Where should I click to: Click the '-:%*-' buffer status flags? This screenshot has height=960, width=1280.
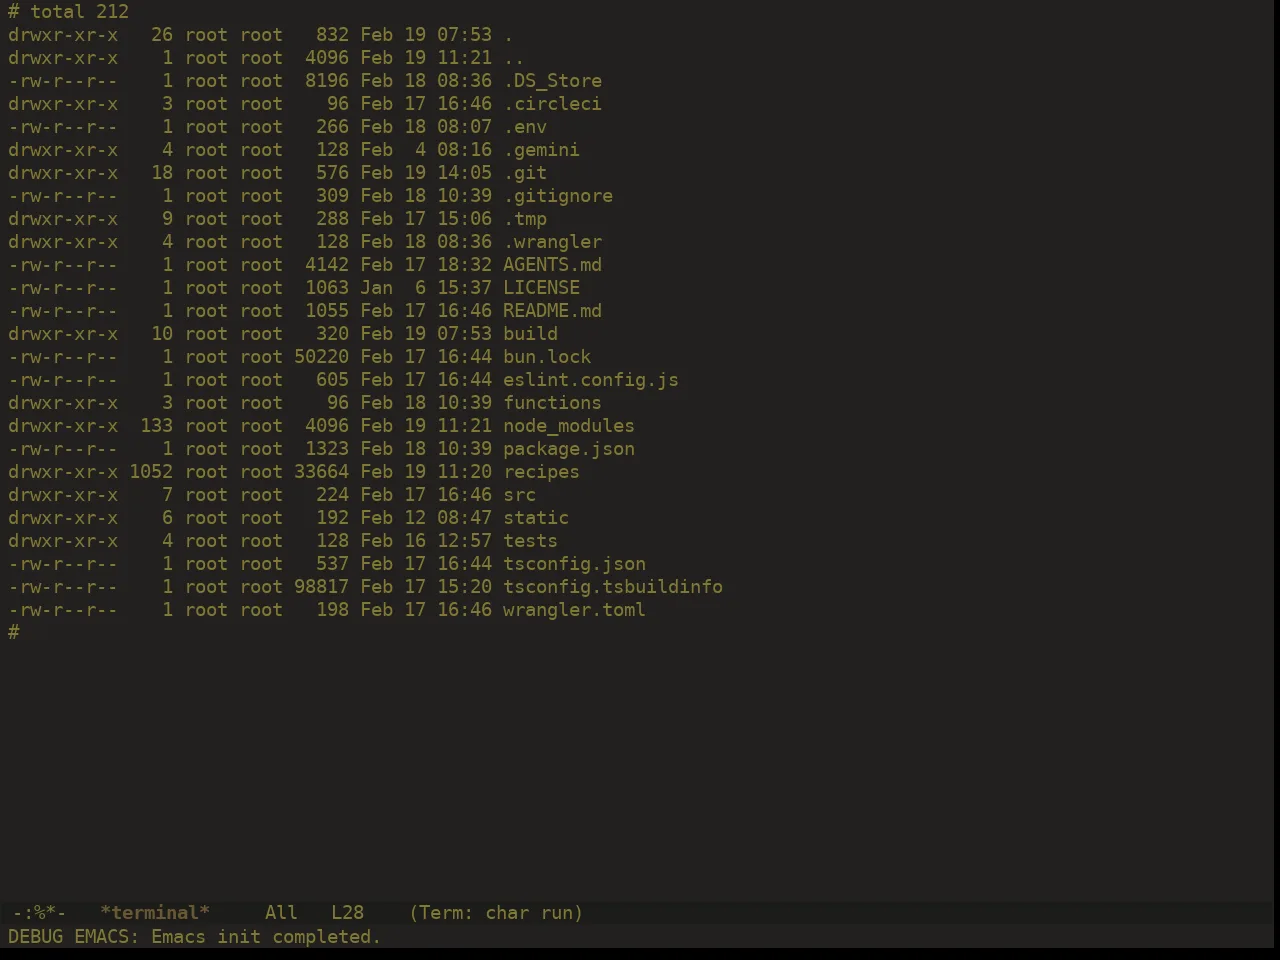39,913
